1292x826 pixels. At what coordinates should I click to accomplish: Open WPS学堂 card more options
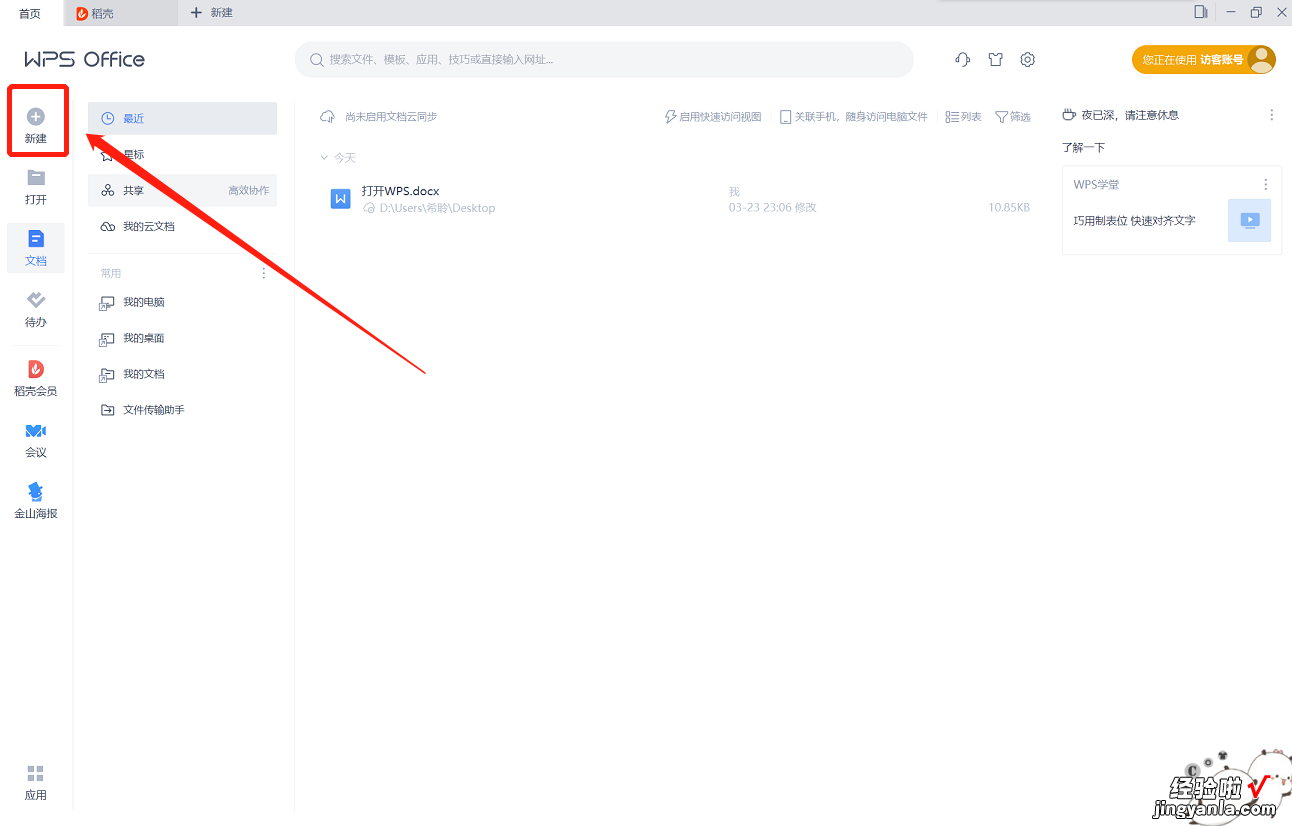pyautogui.click(x=1266, y=185)
